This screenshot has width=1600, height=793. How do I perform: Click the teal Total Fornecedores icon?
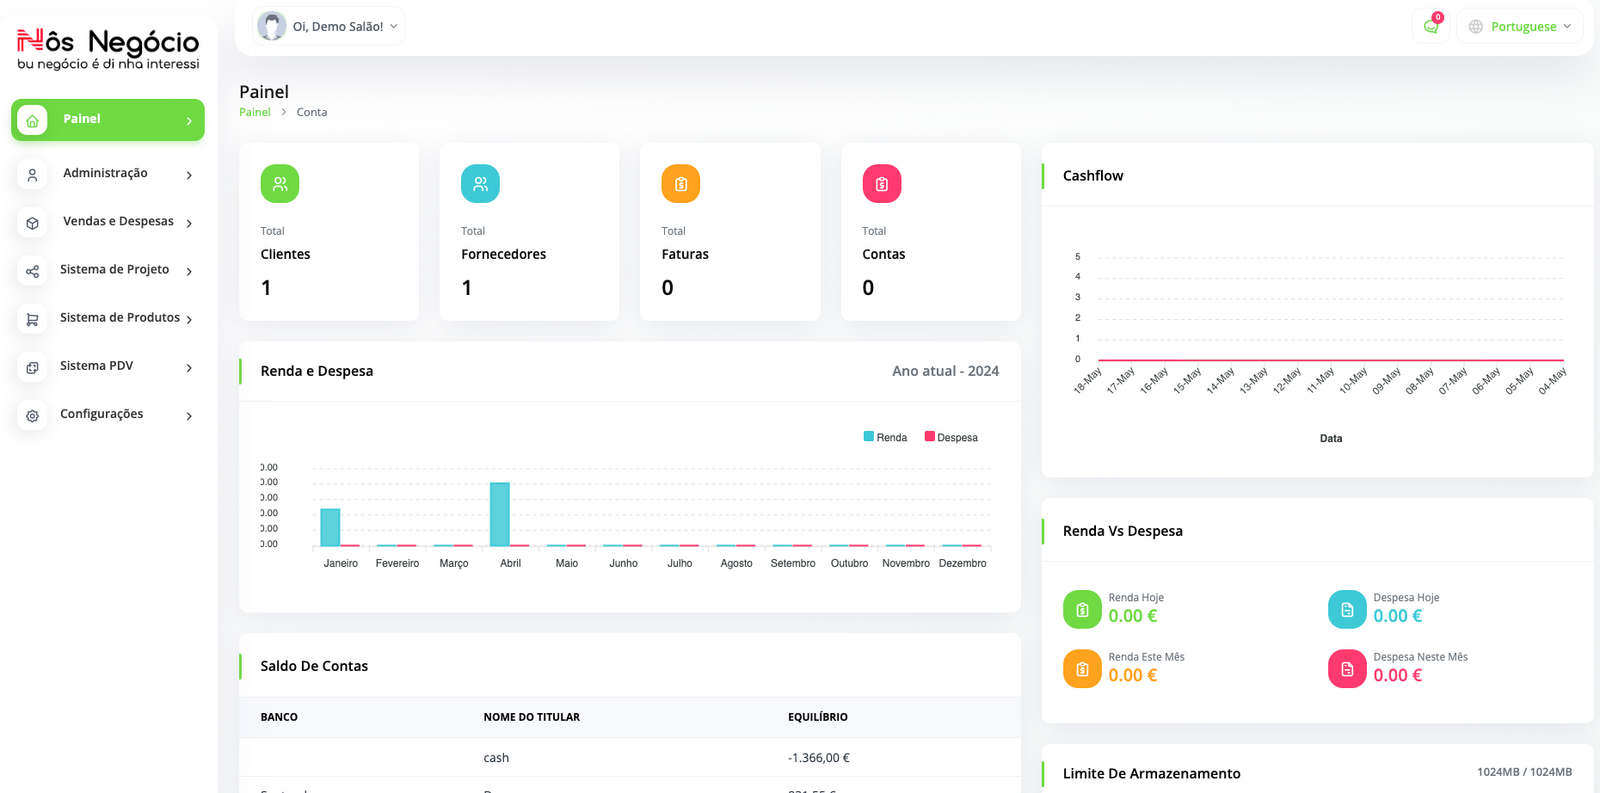(x=480, y=184)
